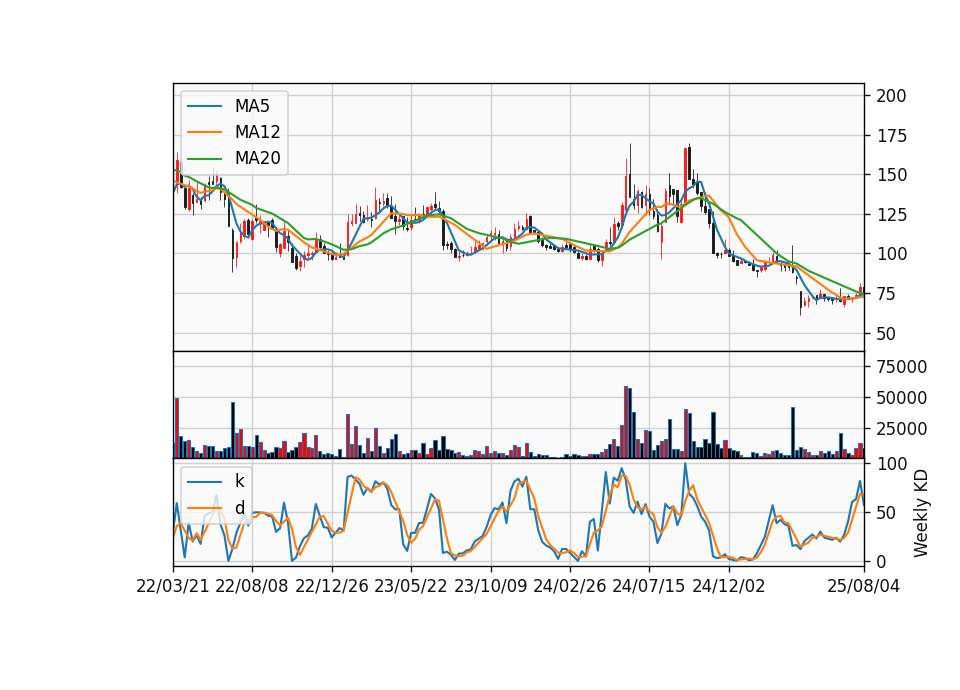The height and width of the screenshot is (690, 960).
Task: Click the 24/12/02 date tick label
Action: [729, 586]
